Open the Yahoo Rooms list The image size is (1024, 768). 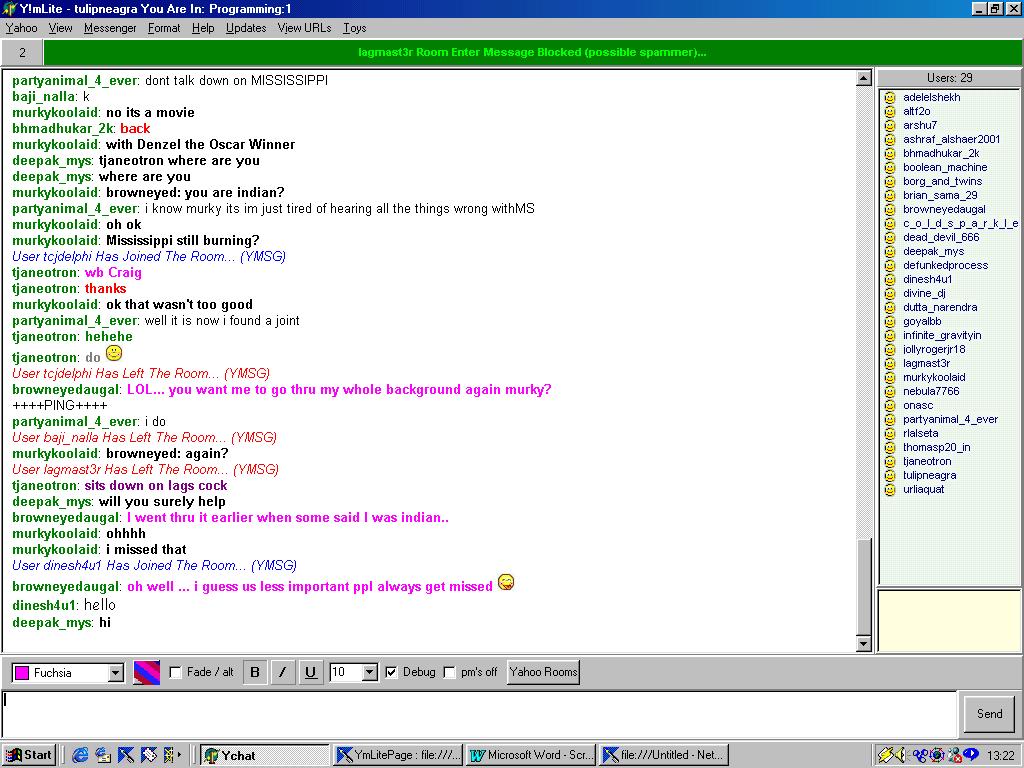coord(543,672)
